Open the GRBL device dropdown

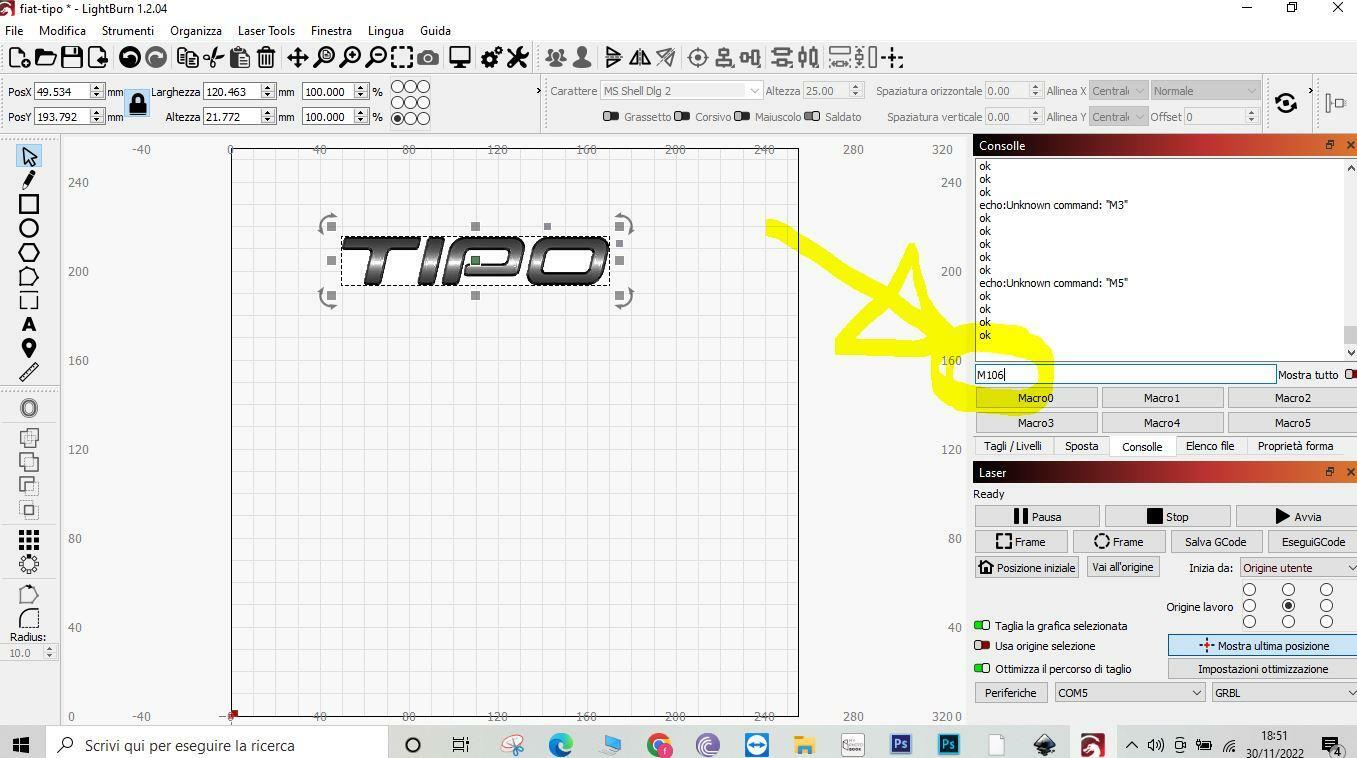coord(1283,693)
